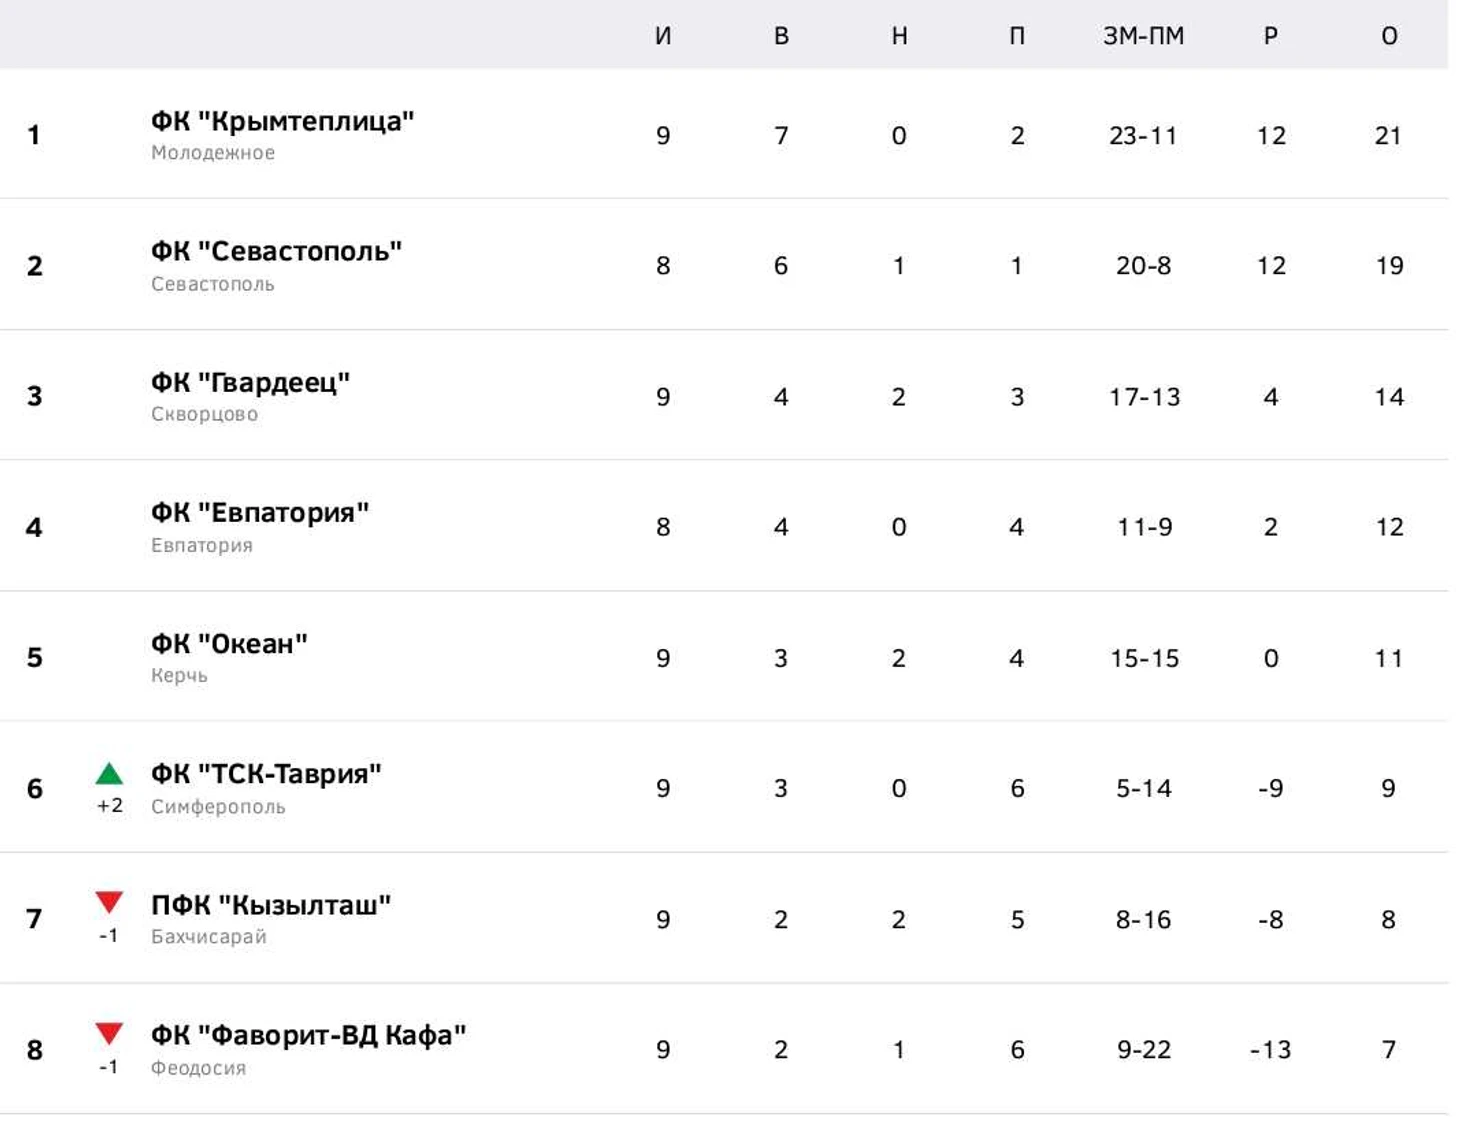
Task: Select the ПФК "Кызылташ" team name
Action: (271, 905)
